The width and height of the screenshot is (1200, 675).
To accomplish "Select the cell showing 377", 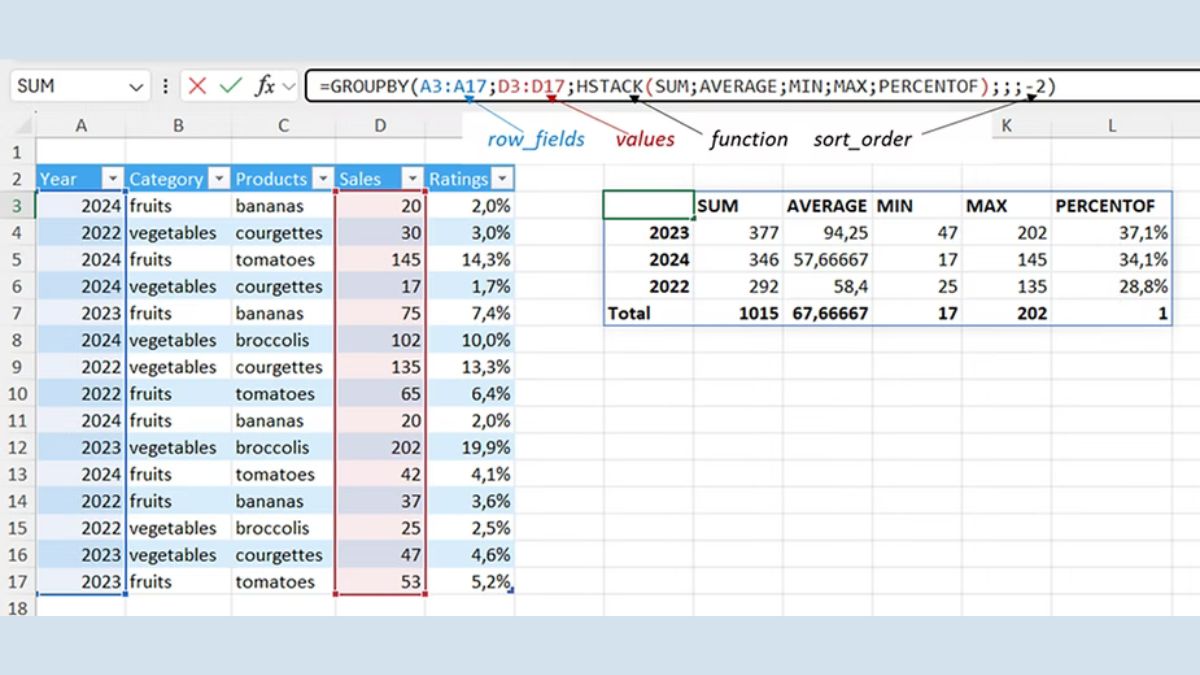I will 738,233.
